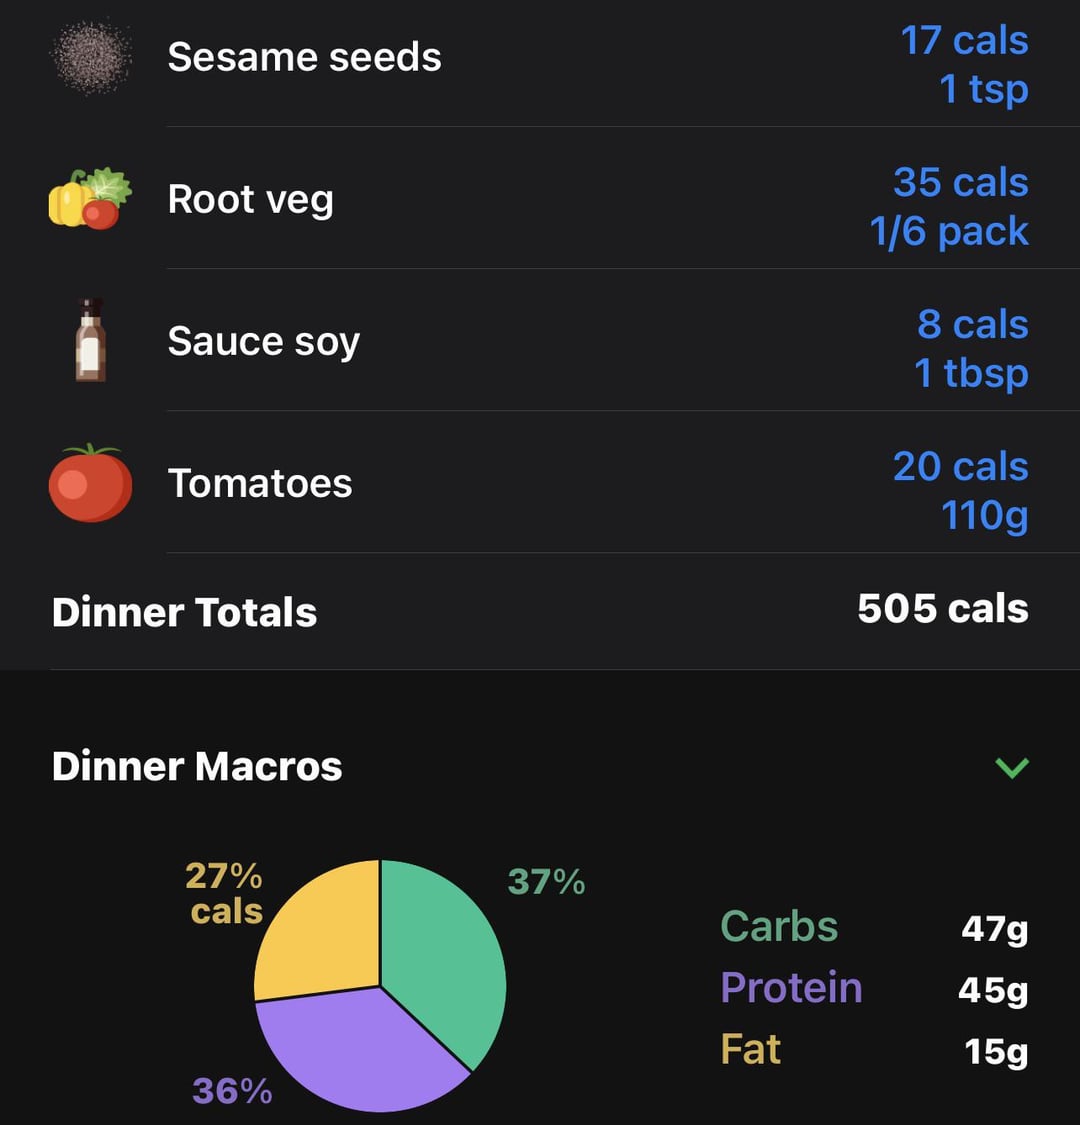Tap the Sesame seeds food icon
The image size is (1080, 1125).
coord(91,57)
